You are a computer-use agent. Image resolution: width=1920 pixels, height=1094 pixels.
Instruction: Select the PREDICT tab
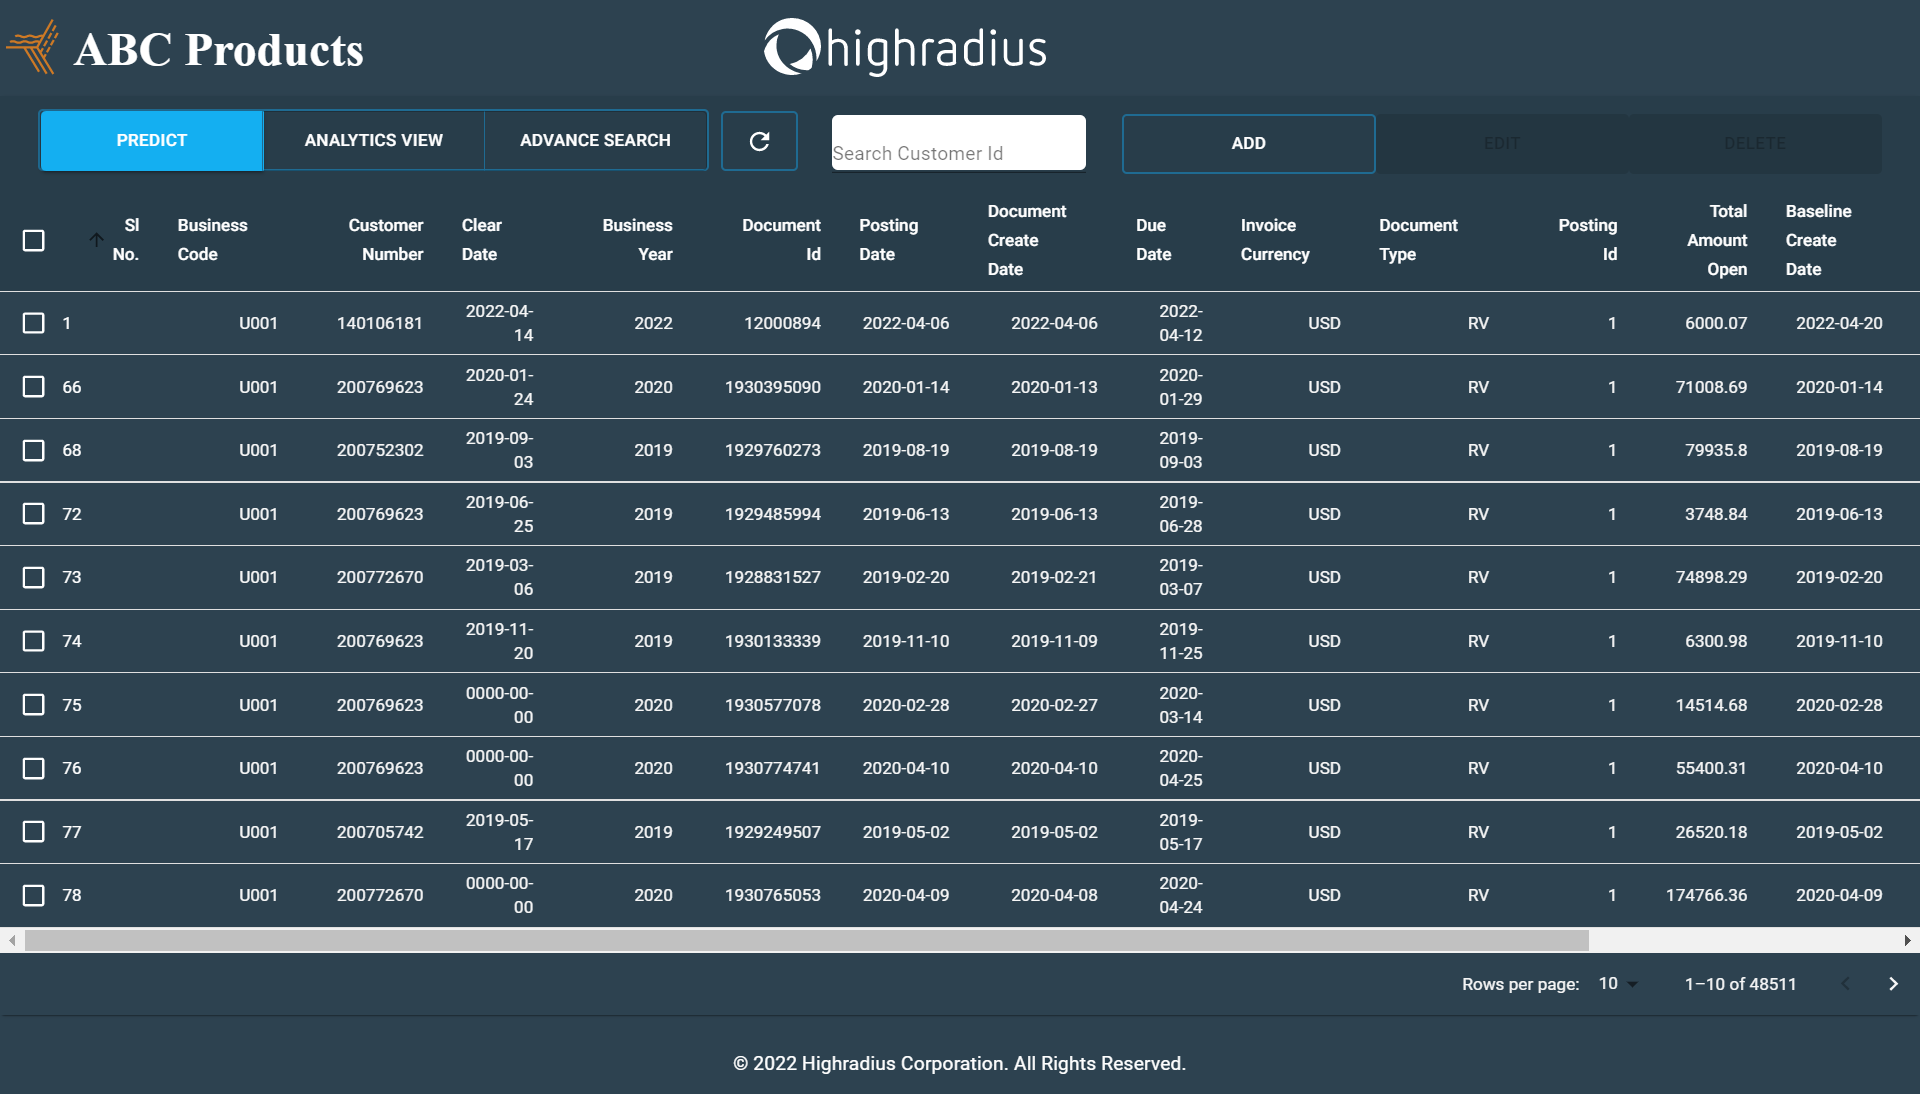pos(150,140)
